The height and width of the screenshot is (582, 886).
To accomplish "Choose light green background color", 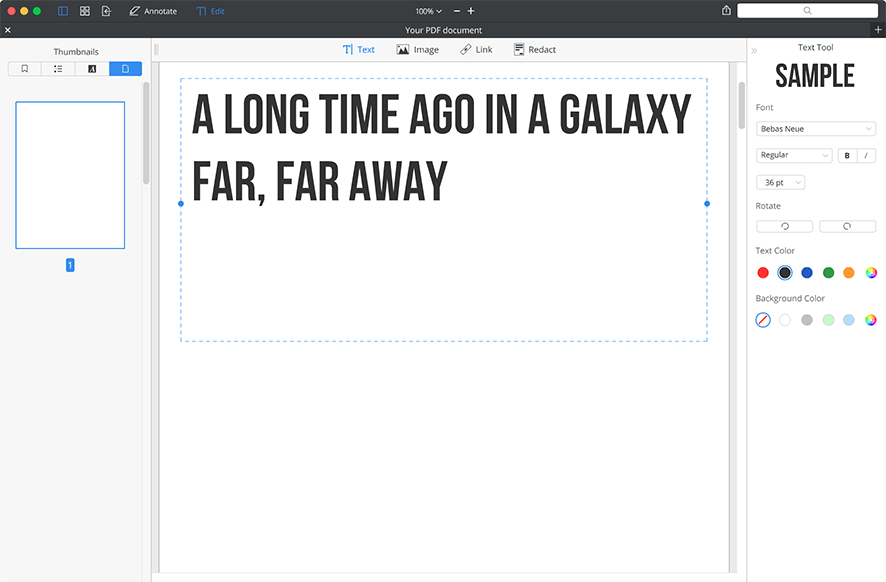I will pos(828,320).
